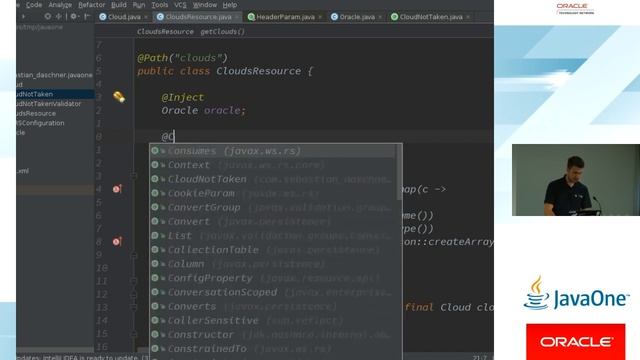Choose ConstrainedTo completion suggestion
Image resolution: width=640 pixels, height=360 pixels.
pyautogui.click(x=273, y=349)
